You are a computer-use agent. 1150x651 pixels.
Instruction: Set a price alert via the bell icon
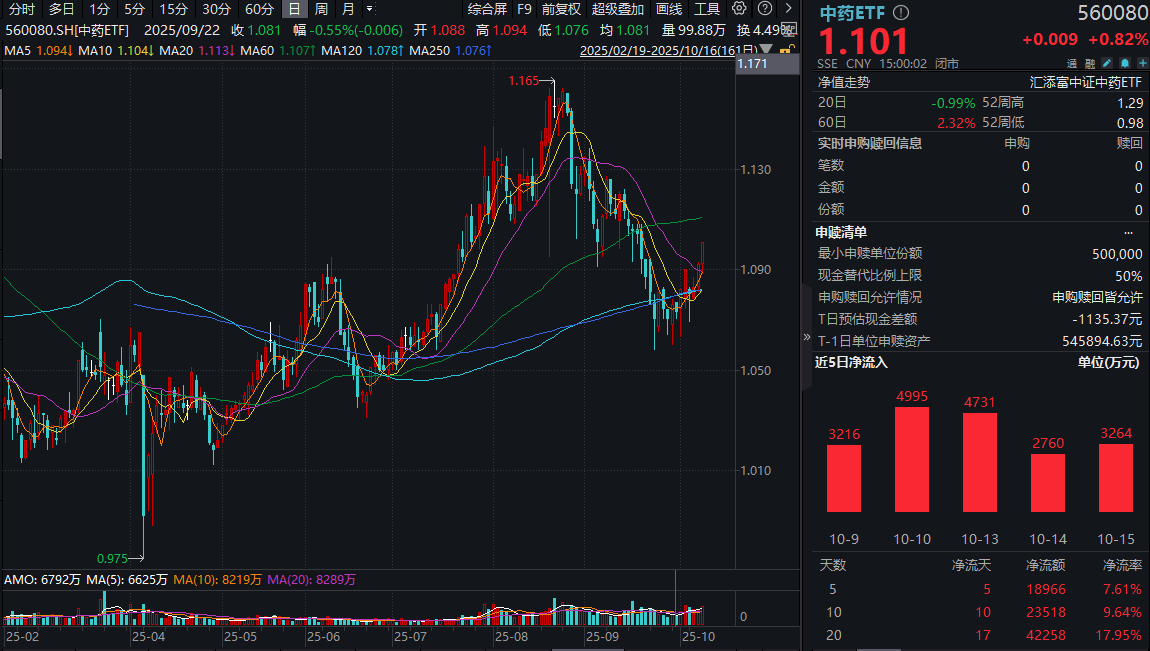click(1125, 63)
